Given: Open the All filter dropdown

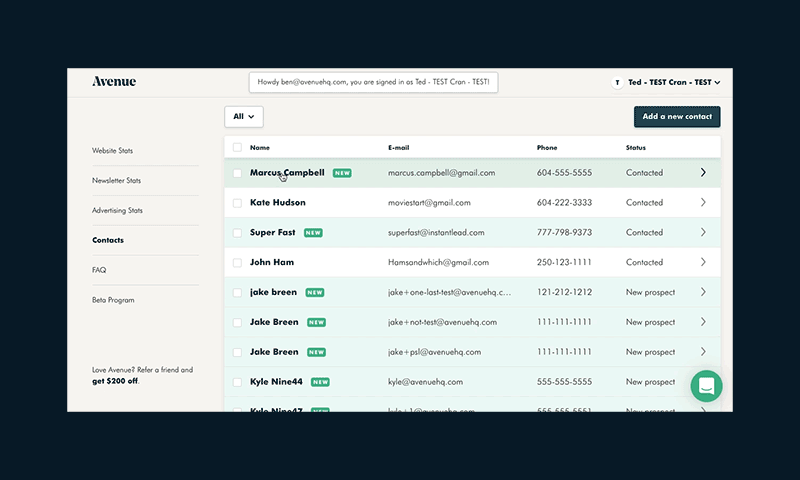Looking at the screenshot, I should click(244, 117).
